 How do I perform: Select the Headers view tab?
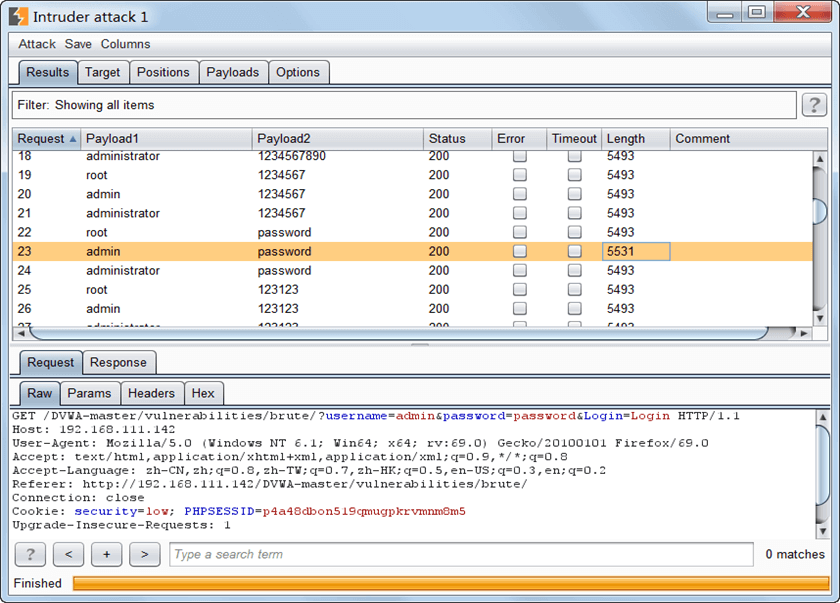pos(152,393)
